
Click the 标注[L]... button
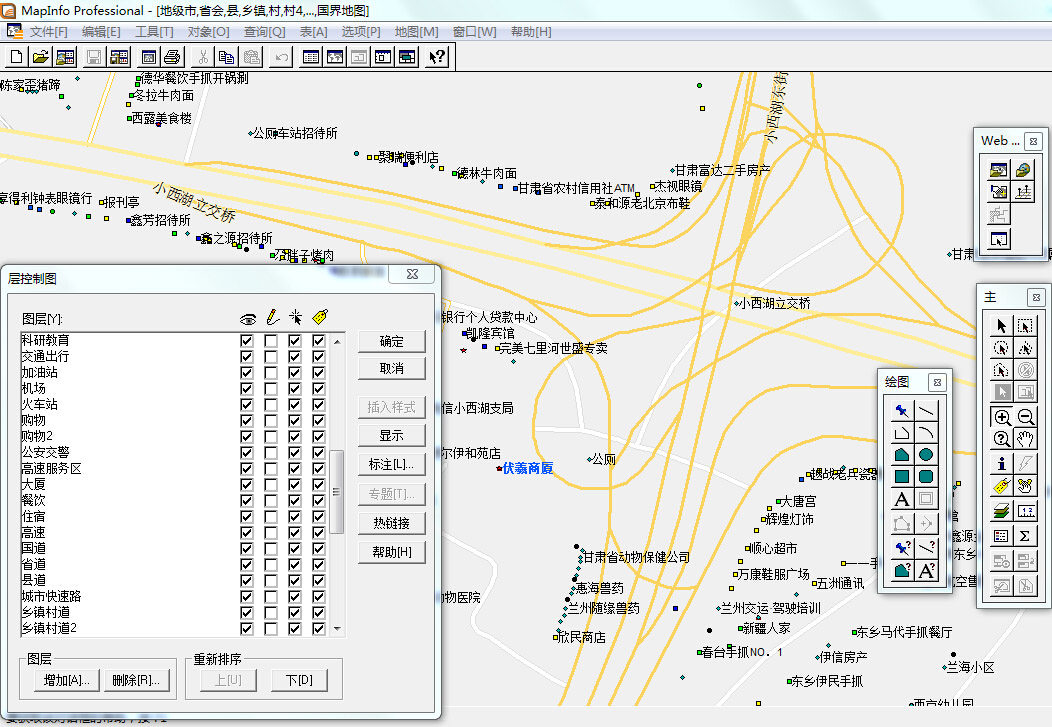[x=392, y=464]
